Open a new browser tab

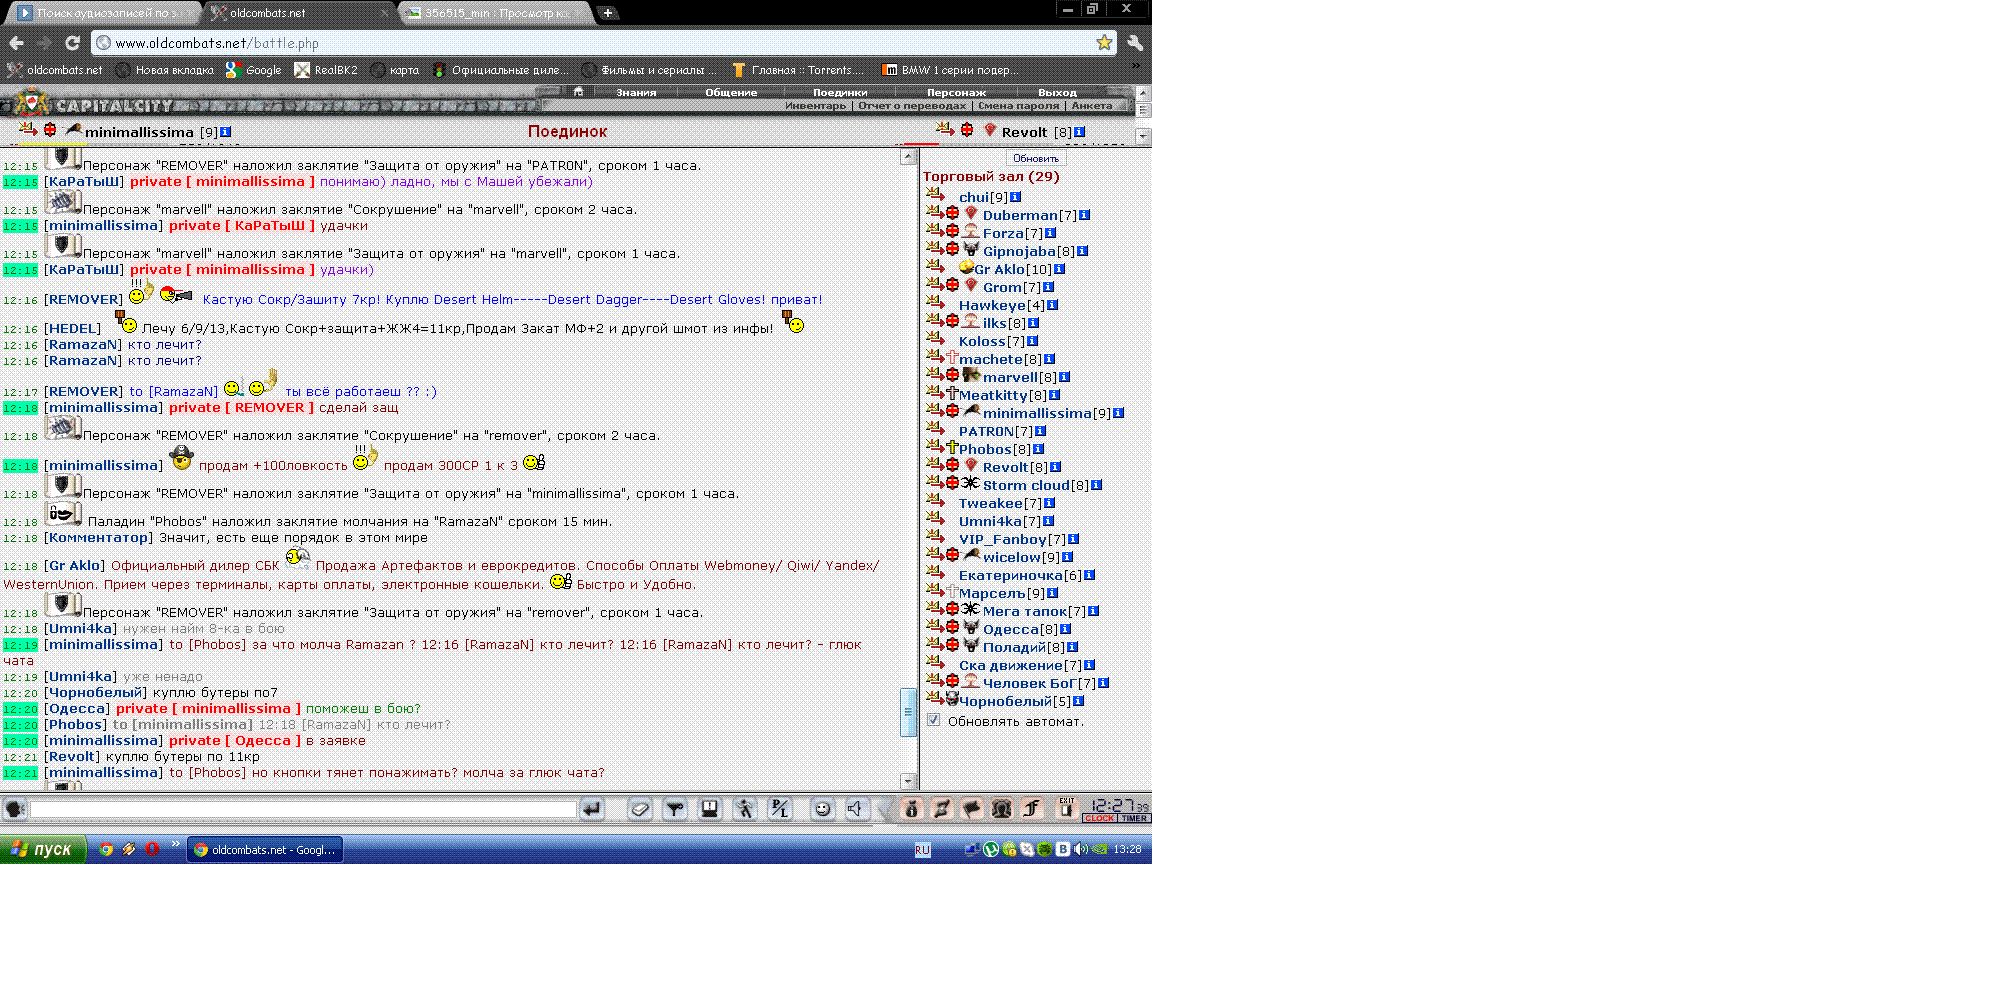(607, 13)
